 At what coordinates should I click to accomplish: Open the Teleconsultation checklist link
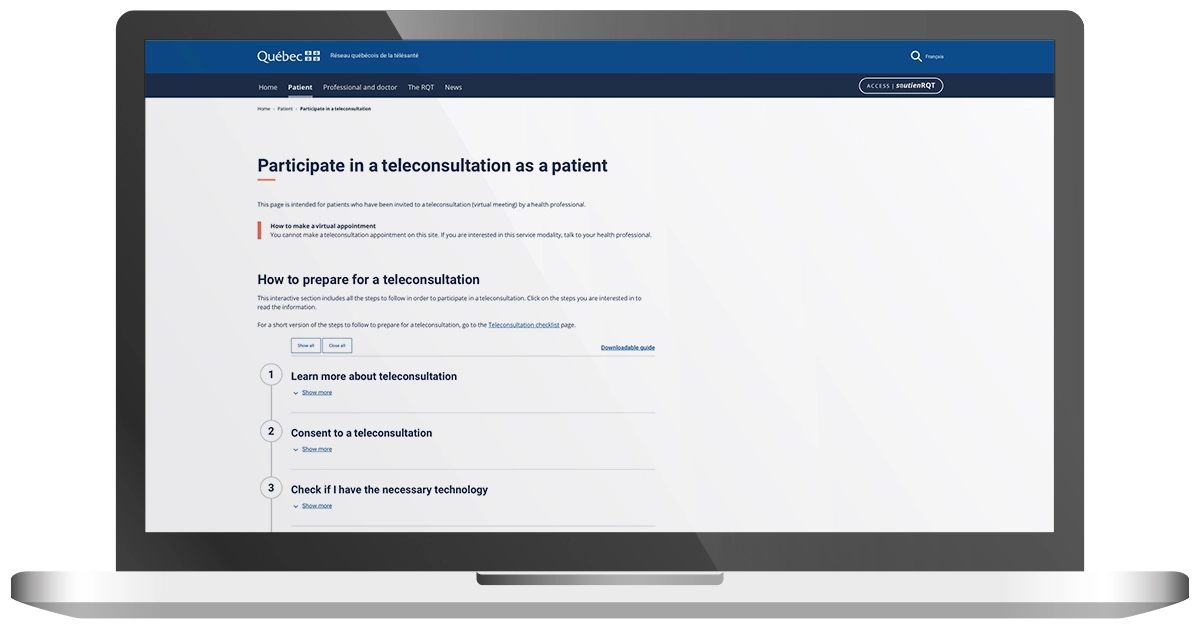(x=524, y=324)
